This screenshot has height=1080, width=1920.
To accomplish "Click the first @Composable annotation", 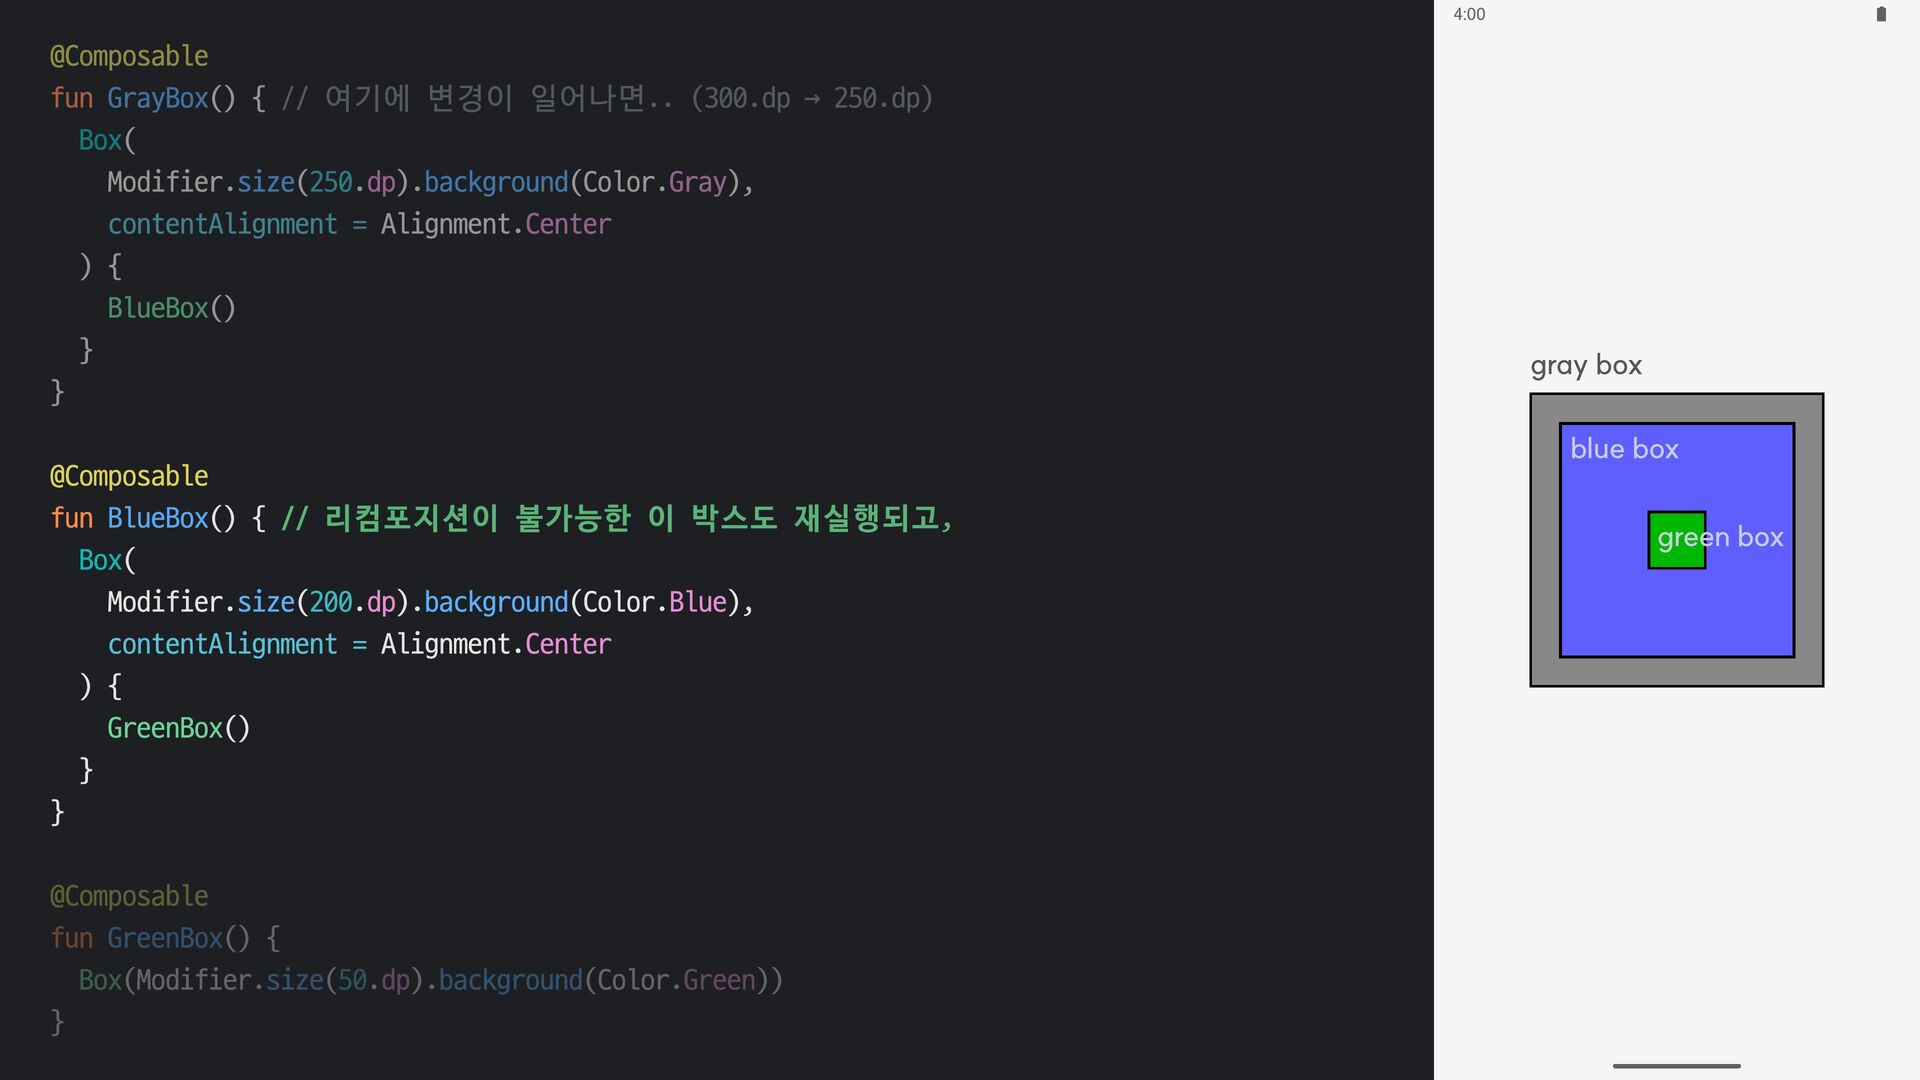I will (129, 56).
